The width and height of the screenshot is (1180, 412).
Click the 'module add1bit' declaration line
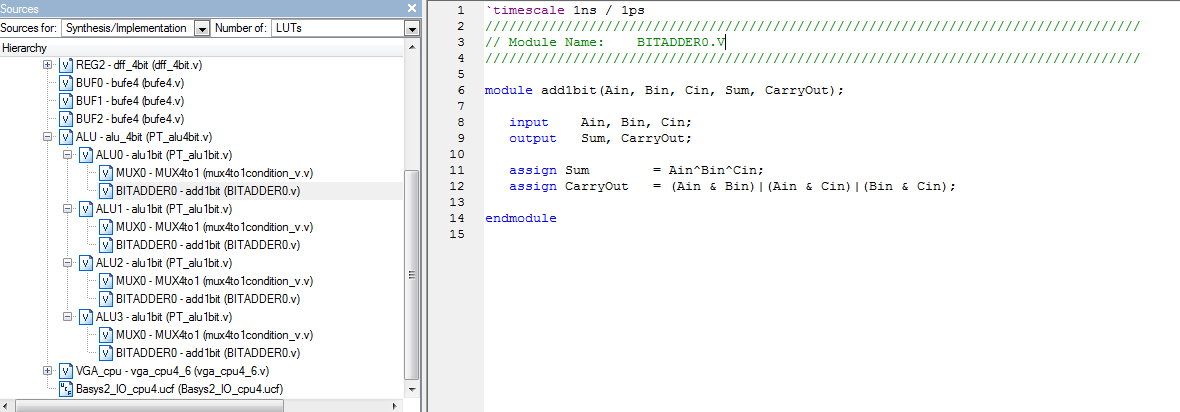click(665, 90)
